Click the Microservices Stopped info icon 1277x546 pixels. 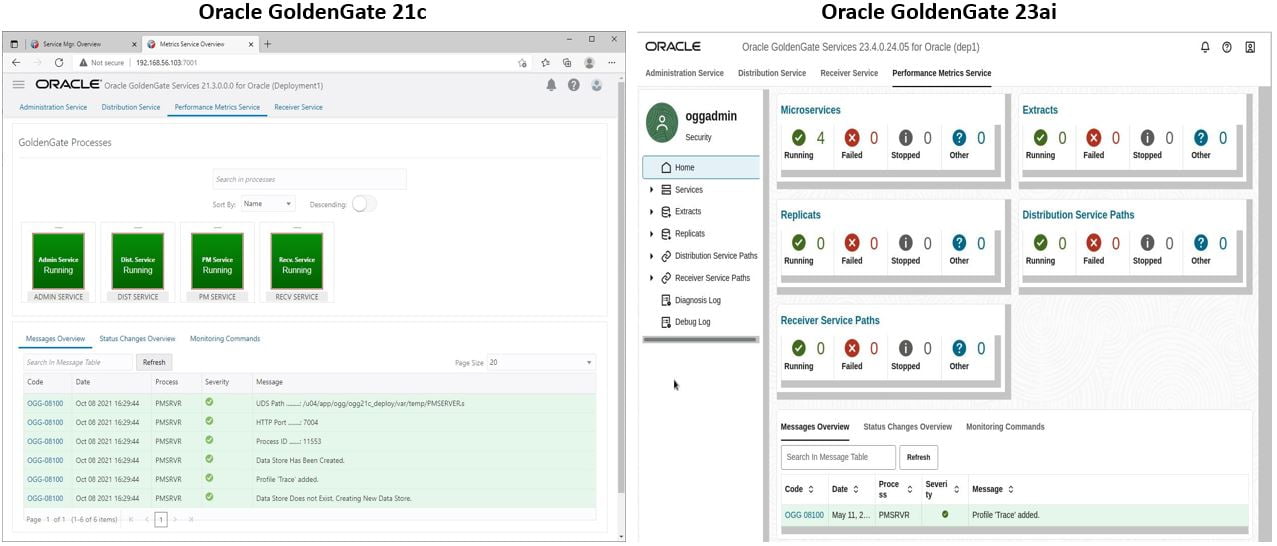point(906,138)
